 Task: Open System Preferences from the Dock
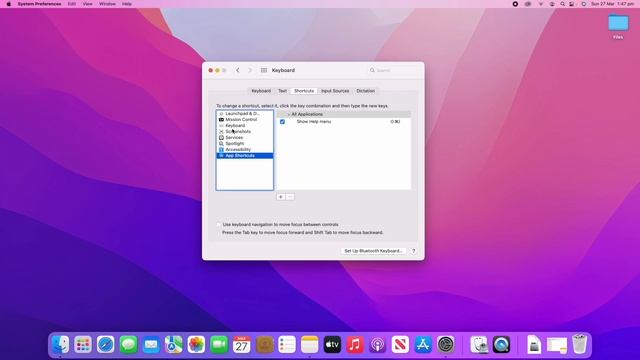[446, 345]
